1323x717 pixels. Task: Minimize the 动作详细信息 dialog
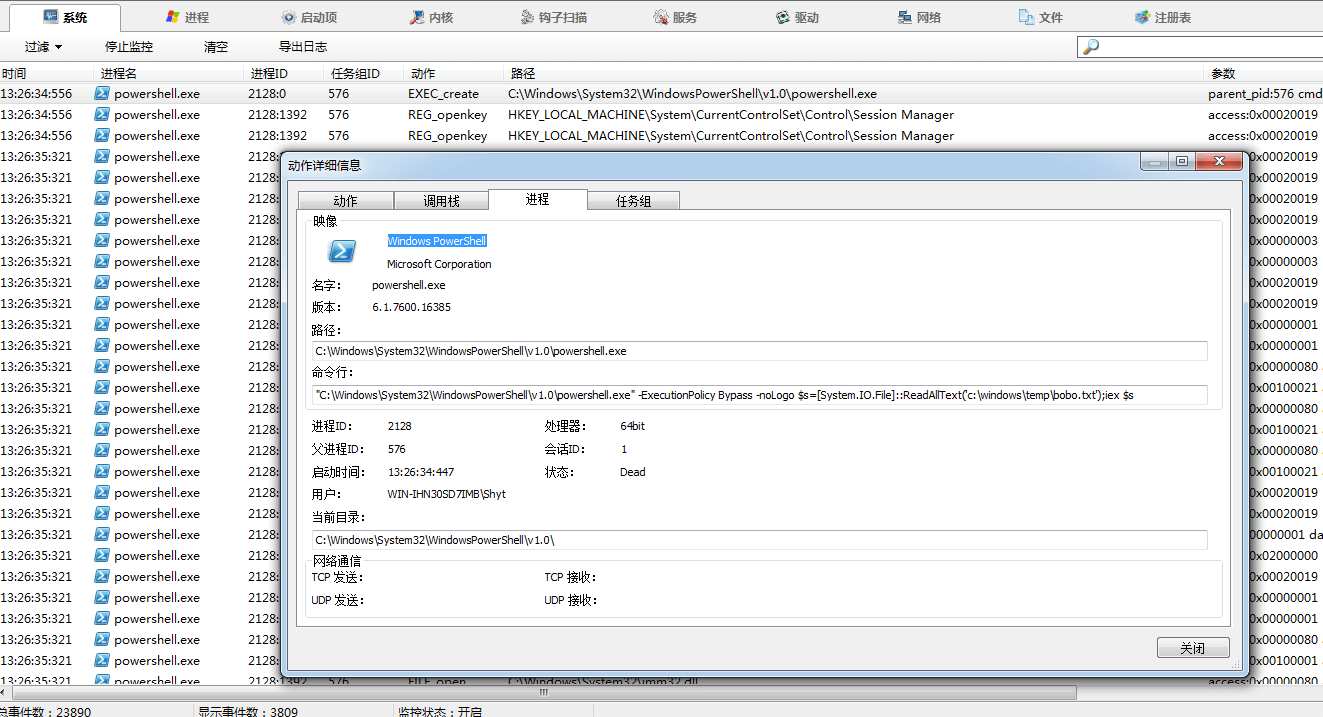click(1156, 161)
